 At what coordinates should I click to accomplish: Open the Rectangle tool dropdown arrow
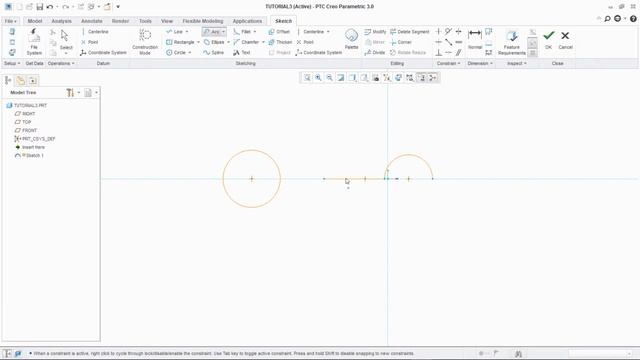pyautogui.click(x=198, y=42)
